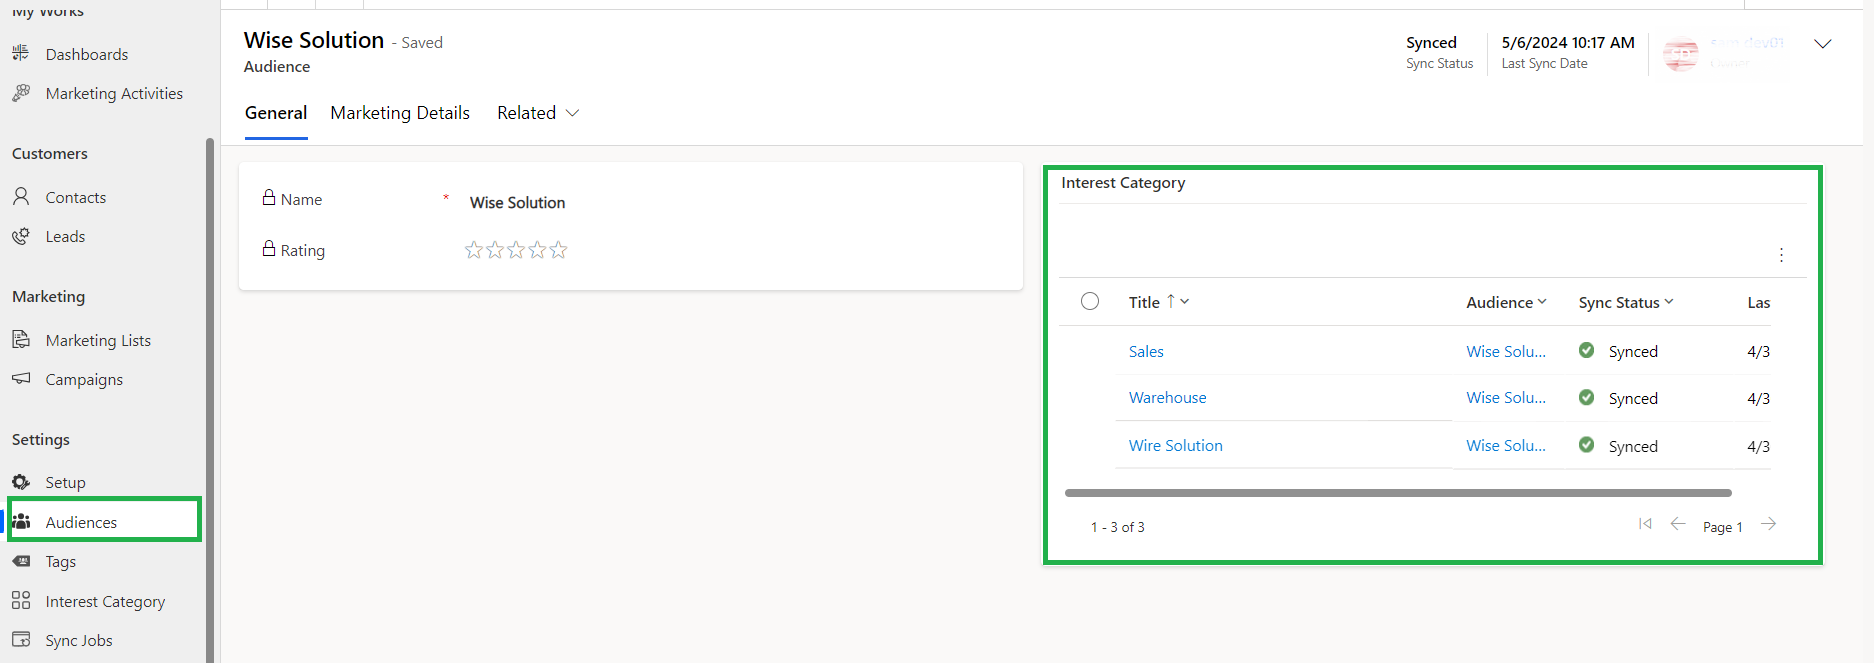The height and width of the screenshot is (663, 1874).
Task: Click the more commands ellipsis in Interest Category
Action: (x=1781, y=255)
